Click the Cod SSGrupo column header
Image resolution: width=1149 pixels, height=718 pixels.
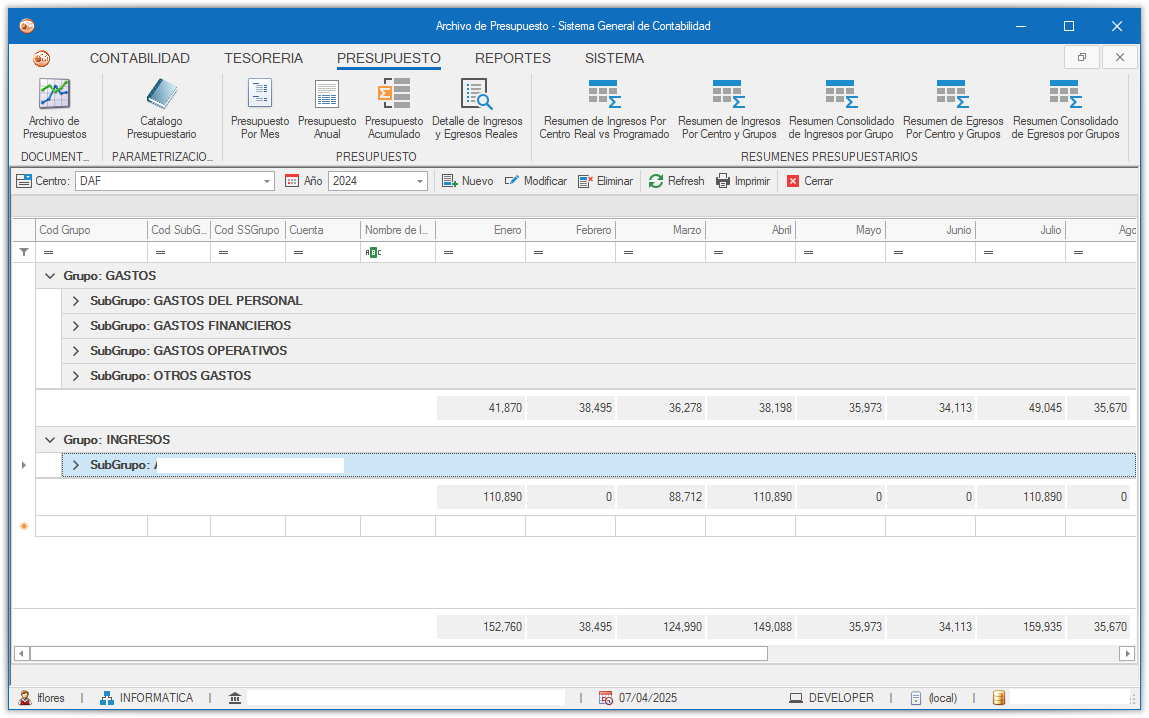point(248,230)
